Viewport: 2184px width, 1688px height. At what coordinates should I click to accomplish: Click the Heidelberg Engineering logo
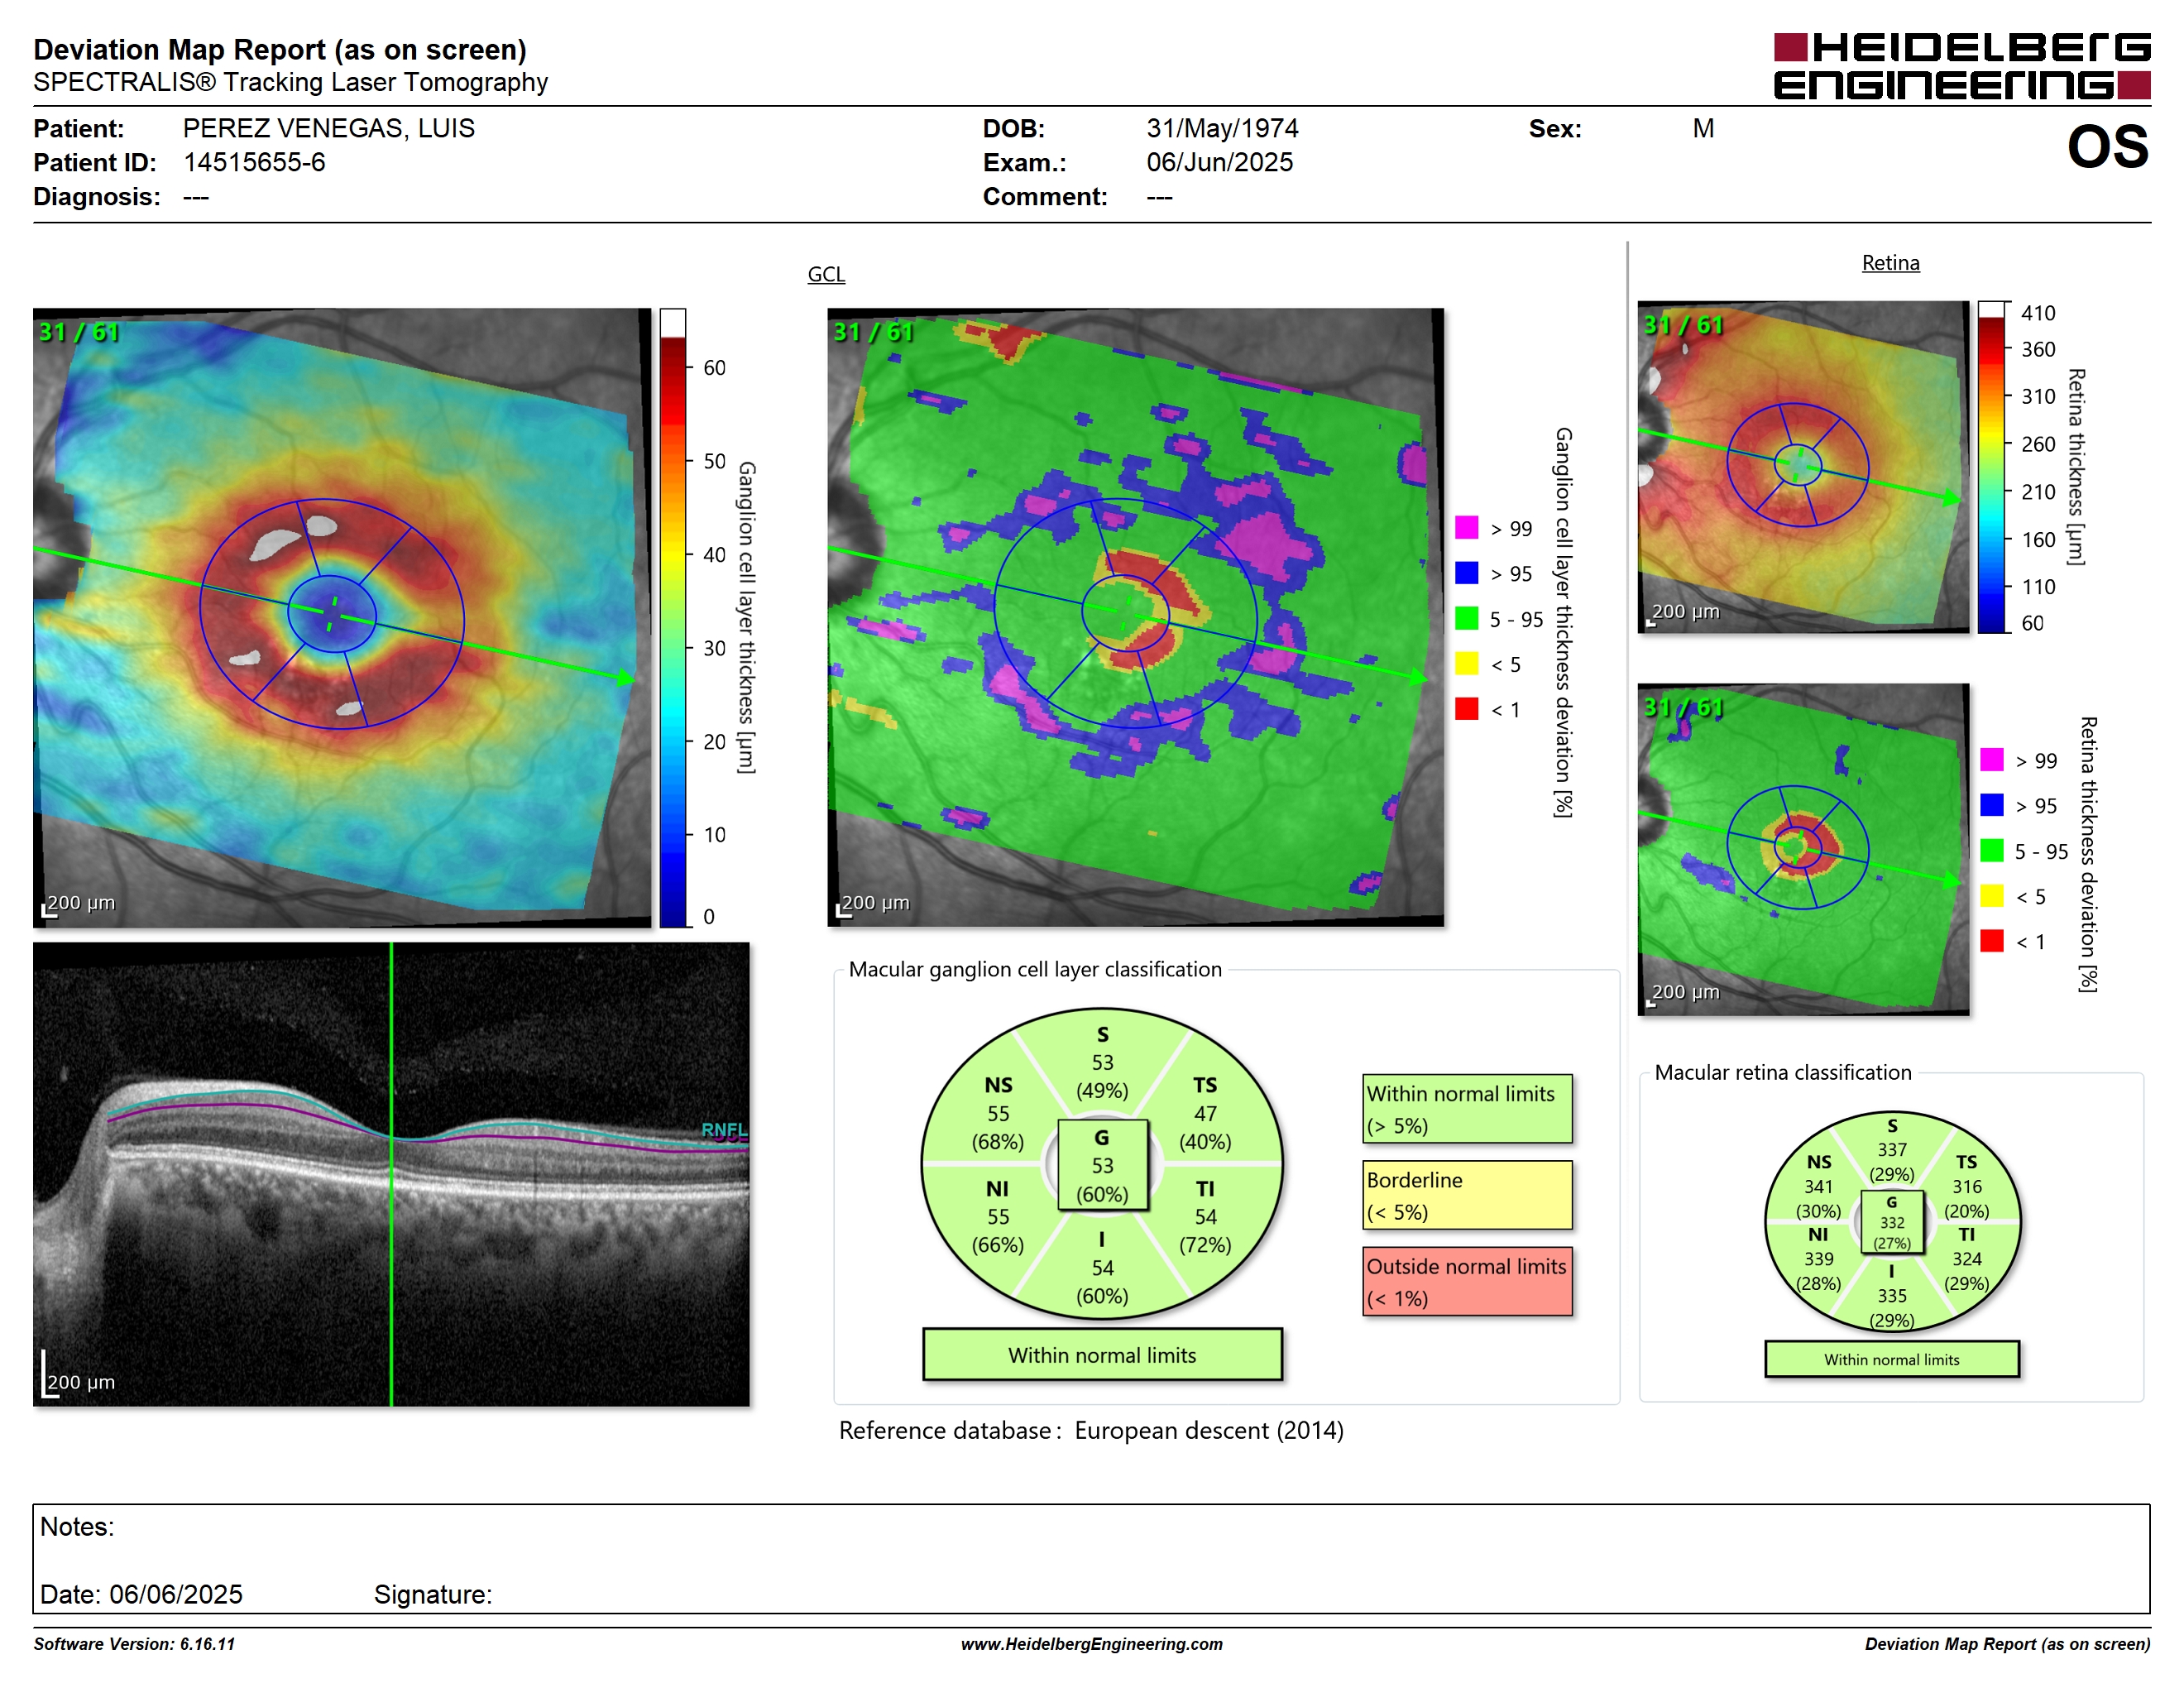coord(1961,66)
